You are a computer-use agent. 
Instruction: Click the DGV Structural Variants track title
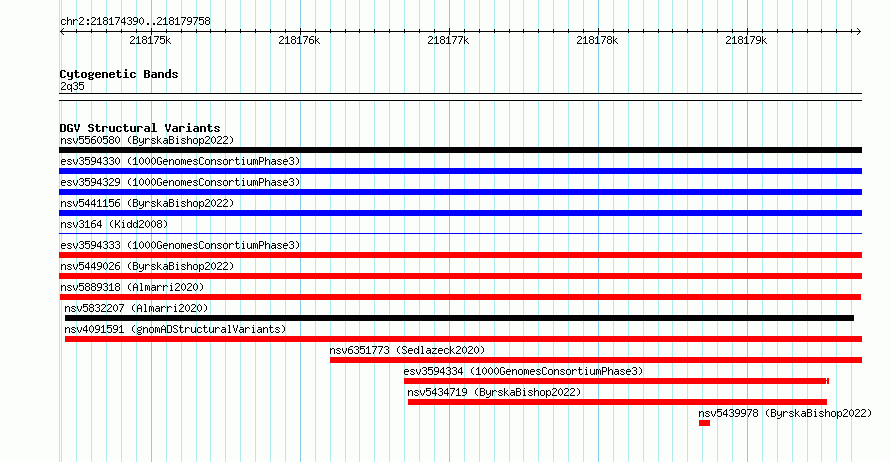tap(140, 128)
